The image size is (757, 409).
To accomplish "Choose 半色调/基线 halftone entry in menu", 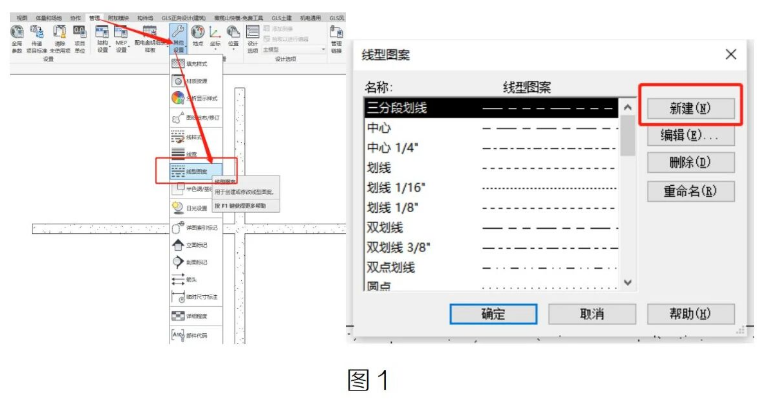I will coord(192,188).
